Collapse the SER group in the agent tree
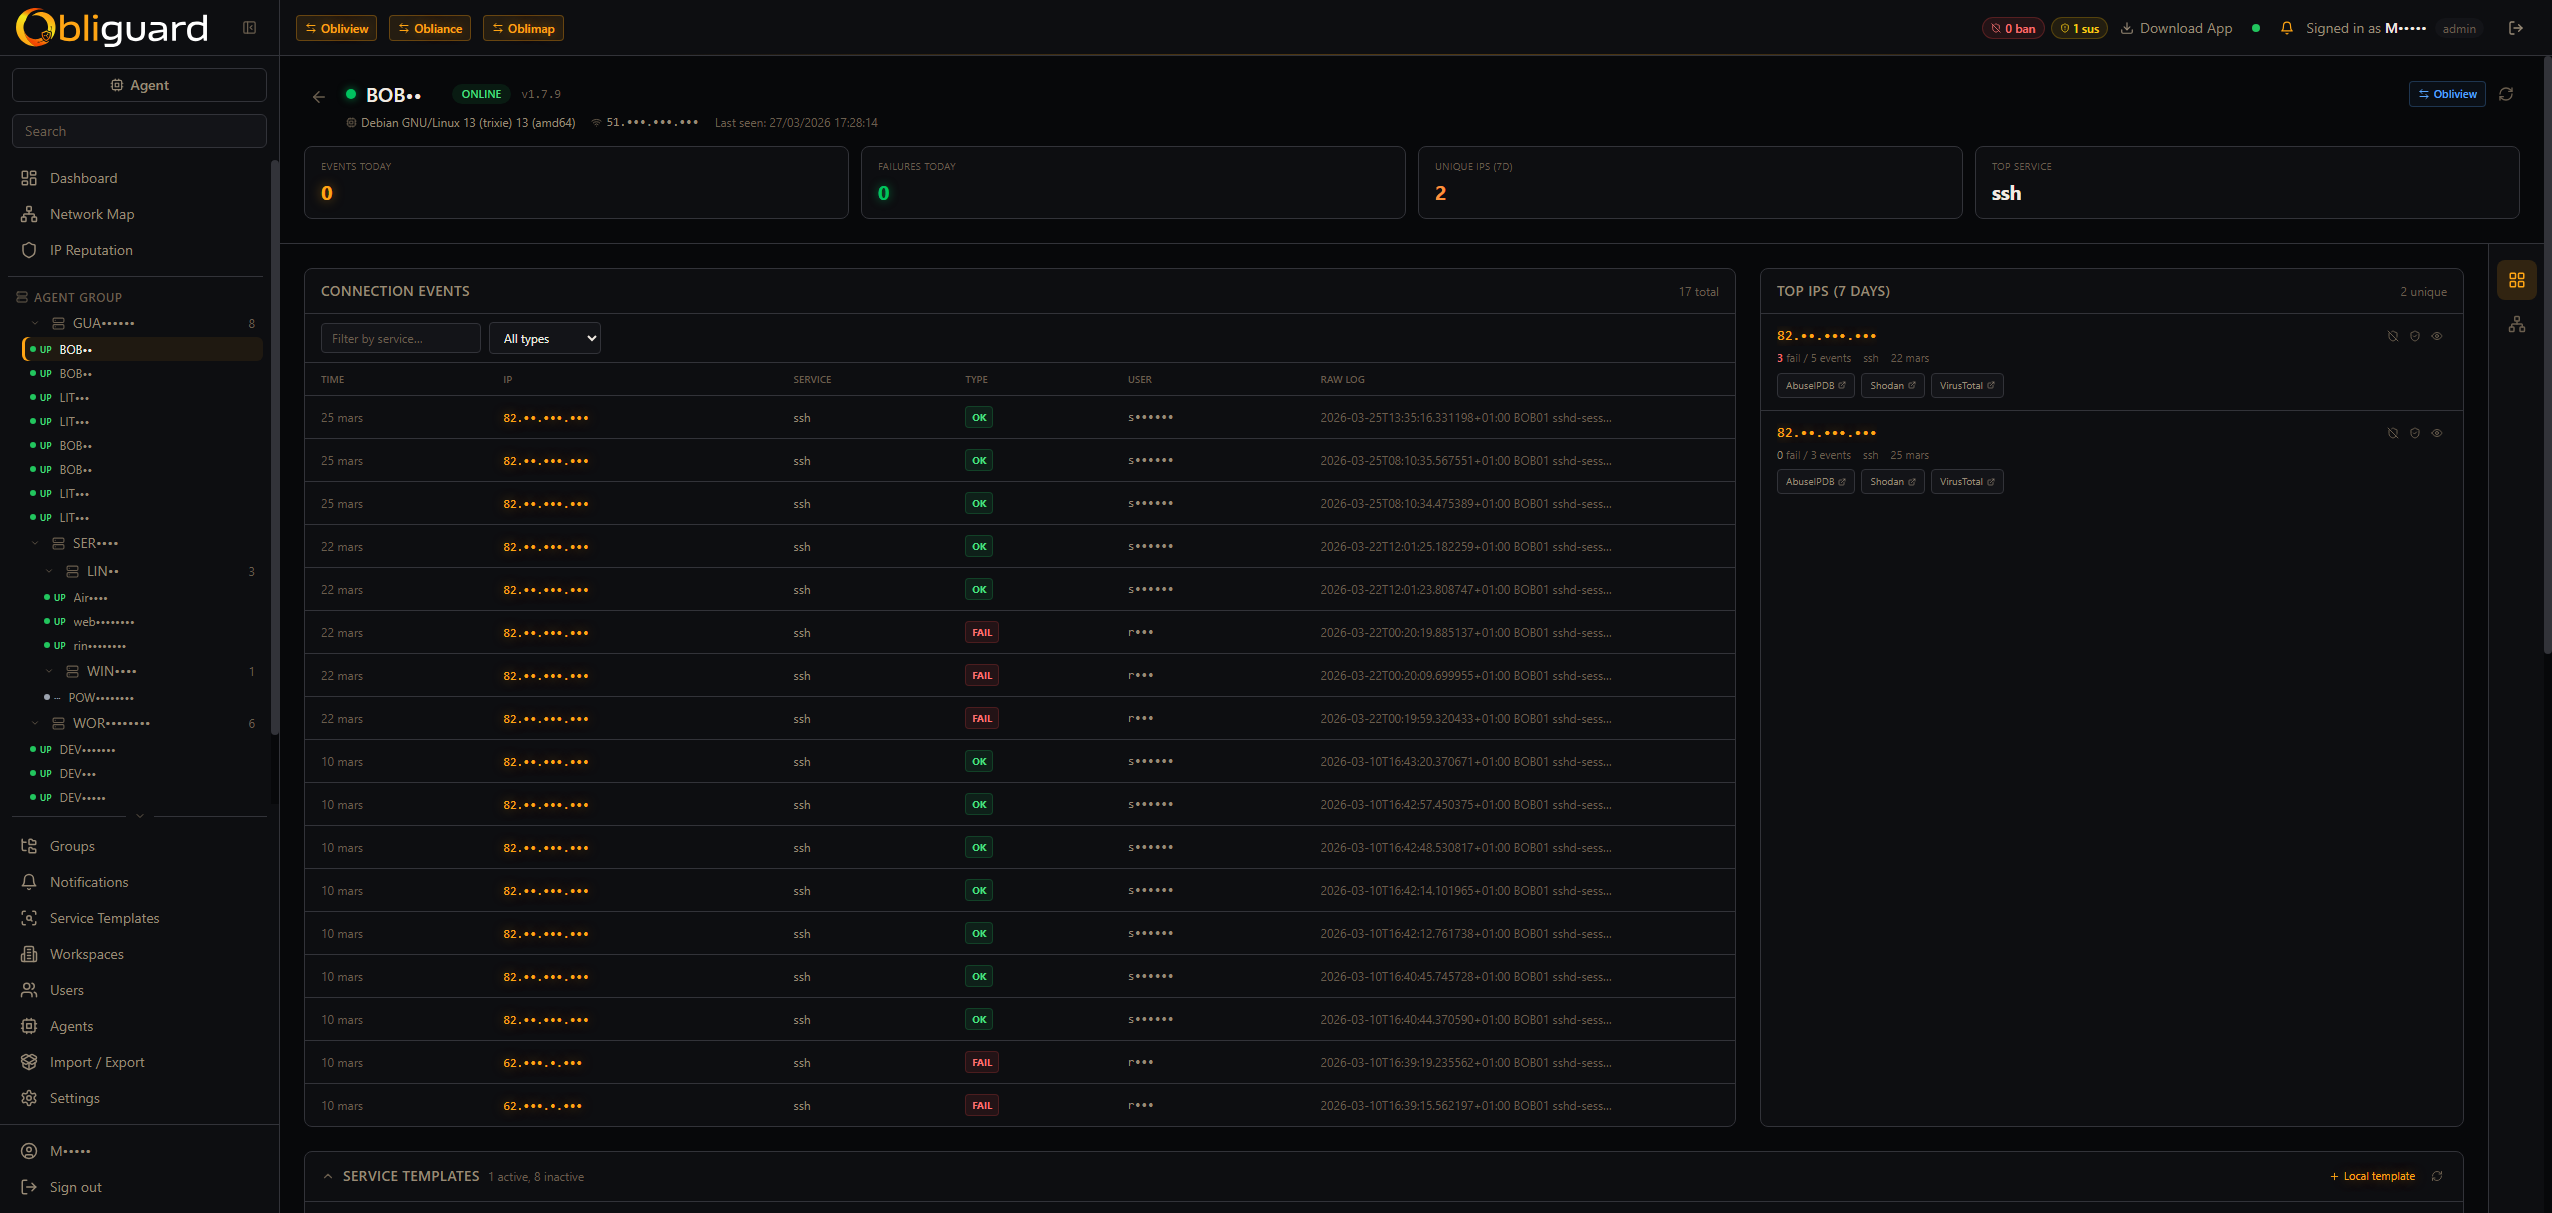Viewport: 2552px width, 1213px height. pyautogui.click(x=35, y=542)
